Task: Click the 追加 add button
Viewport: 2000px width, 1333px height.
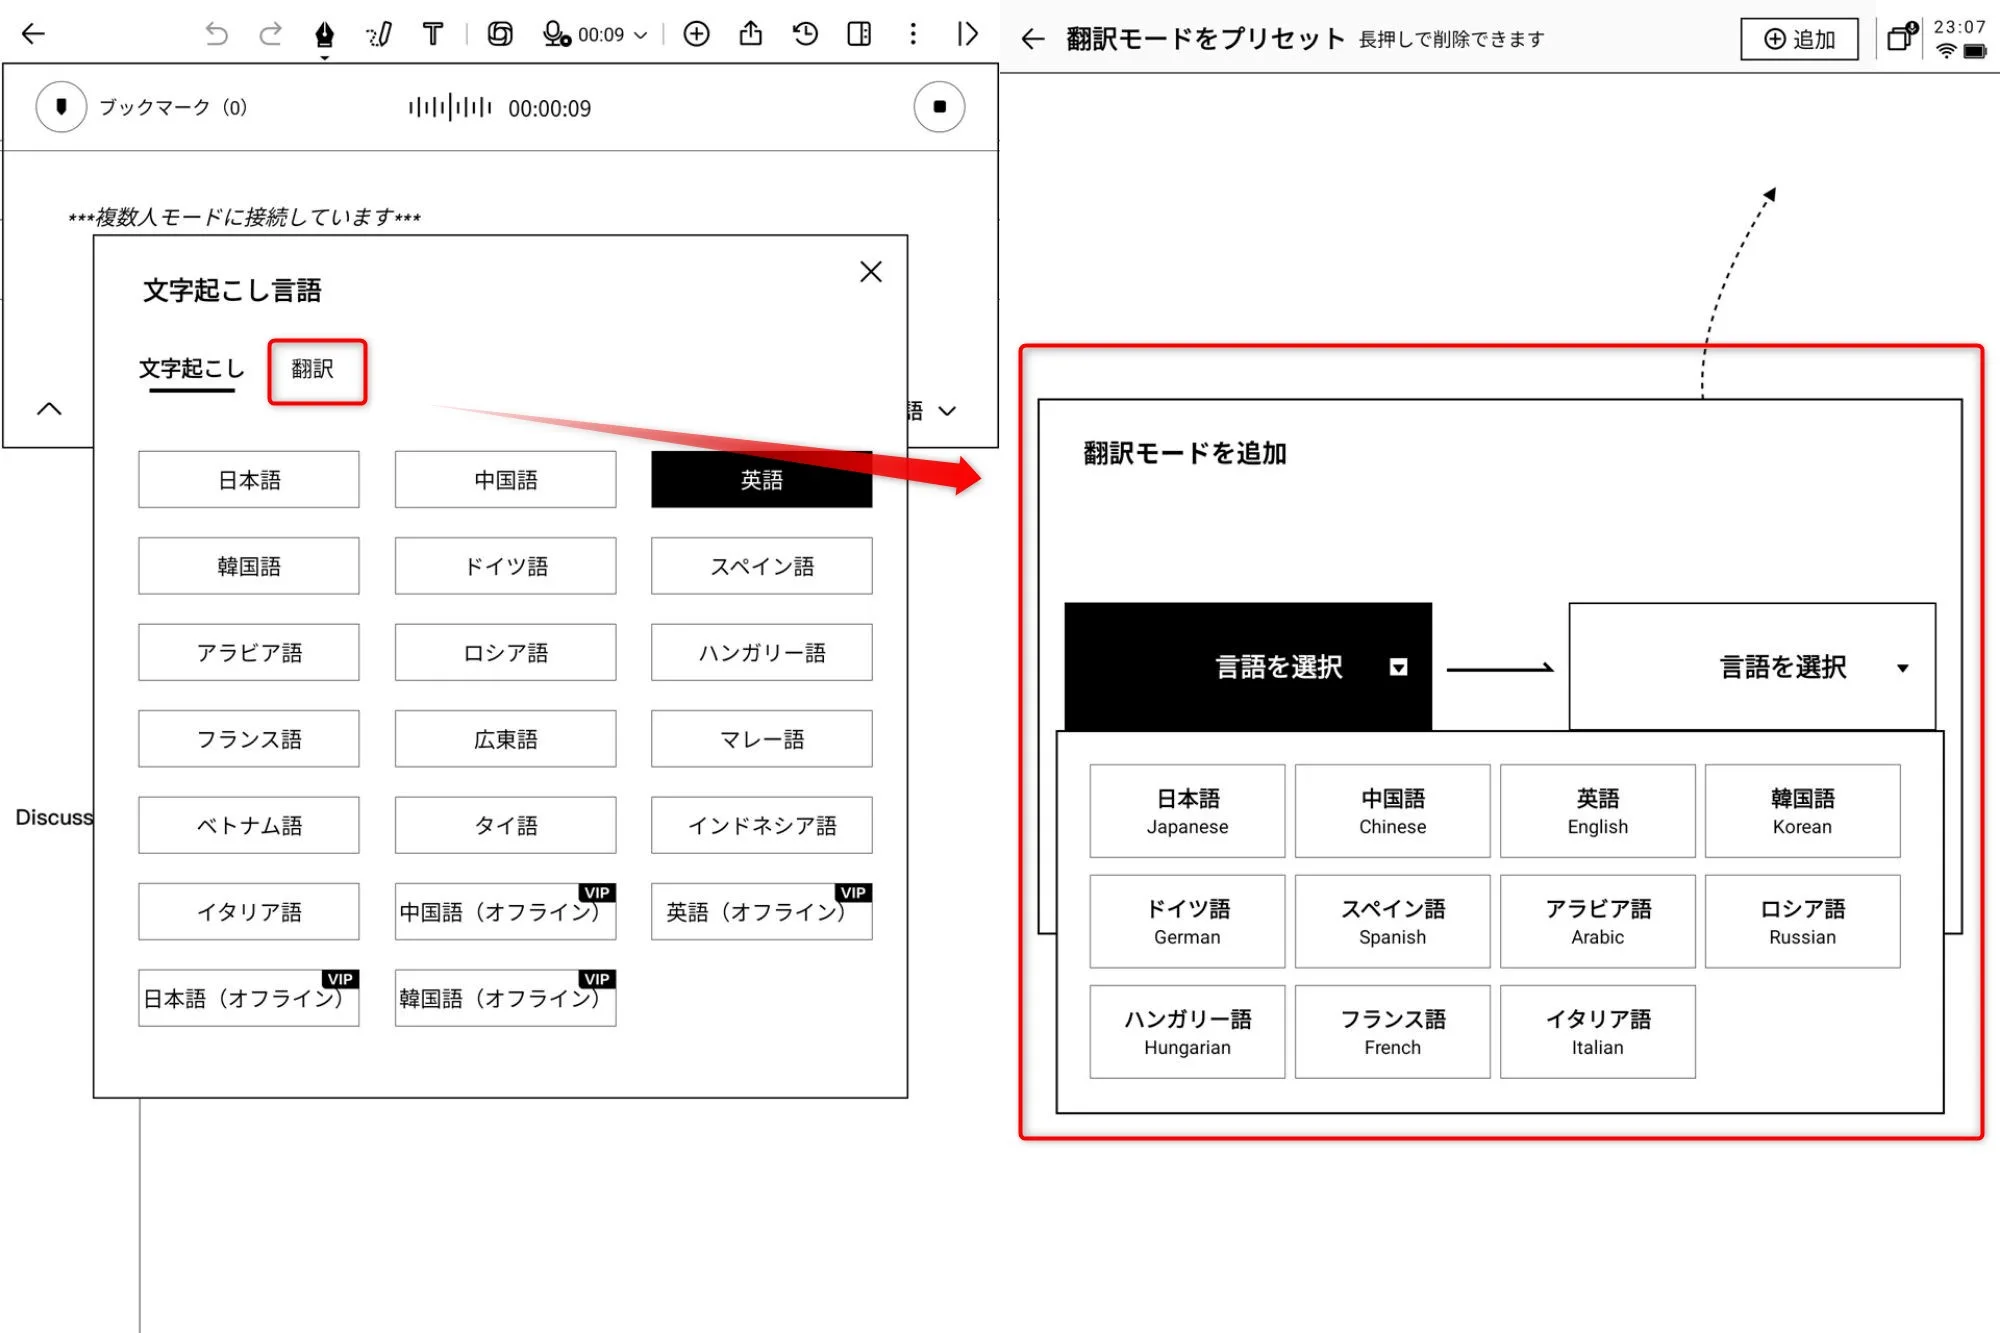Action: (x=1799, y=39)
